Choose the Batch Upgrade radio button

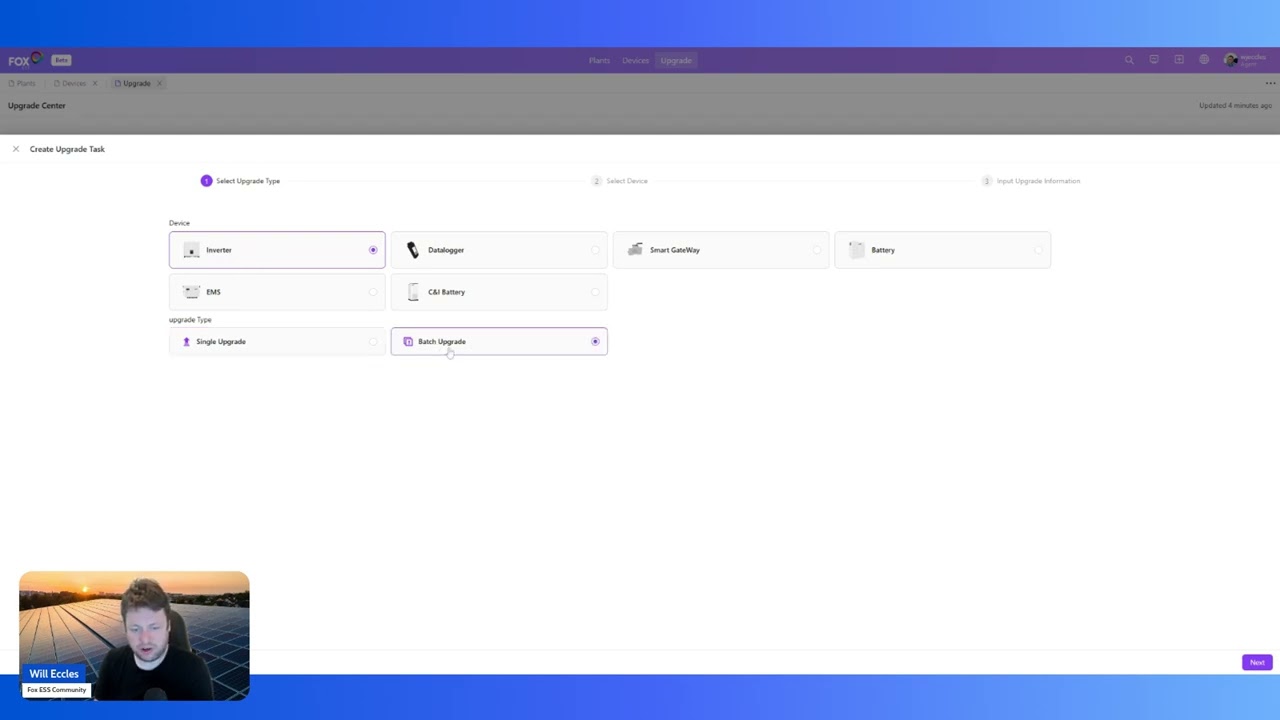coord(595,342)
